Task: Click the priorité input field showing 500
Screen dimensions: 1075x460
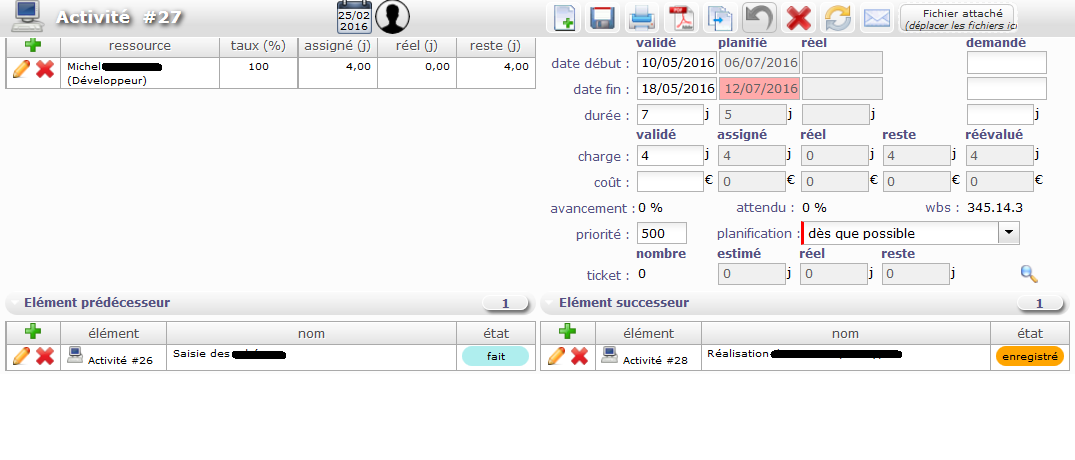Action: (x=661, y=233)
